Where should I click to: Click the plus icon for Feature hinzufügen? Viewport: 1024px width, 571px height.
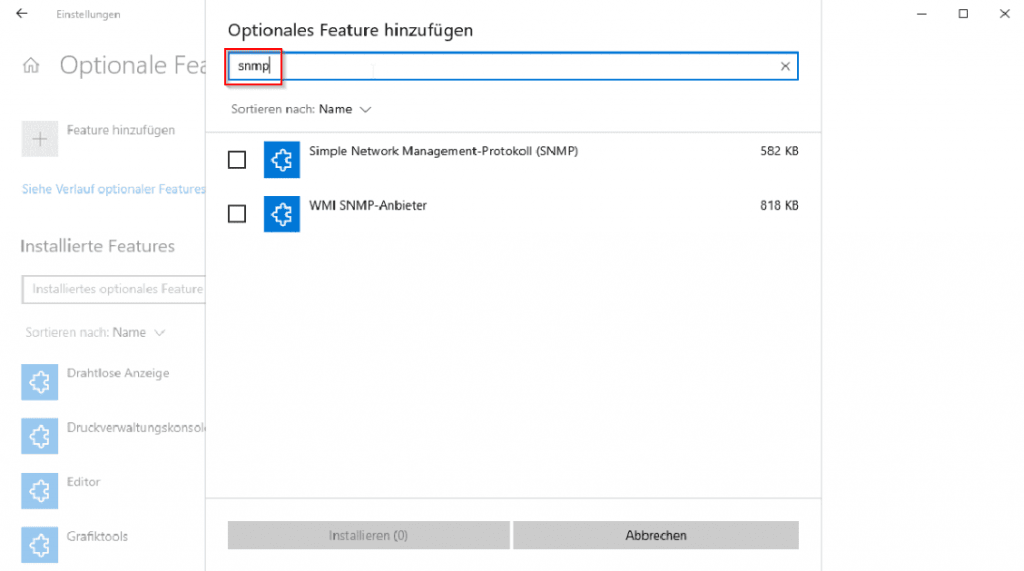[40, 139]
